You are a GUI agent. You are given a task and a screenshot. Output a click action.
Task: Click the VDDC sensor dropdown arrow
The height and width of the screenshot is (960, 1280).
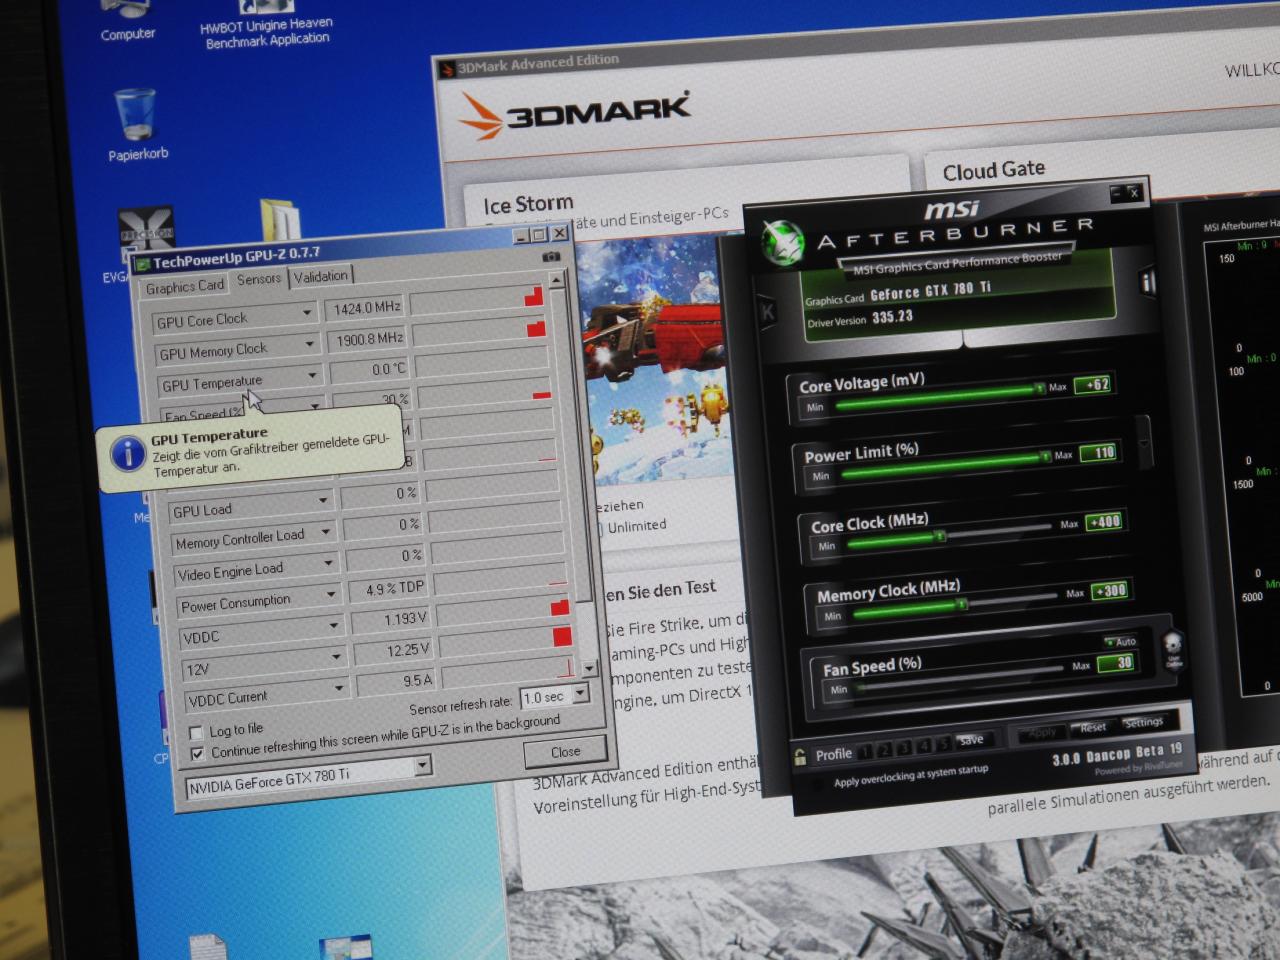click(334, 626)
